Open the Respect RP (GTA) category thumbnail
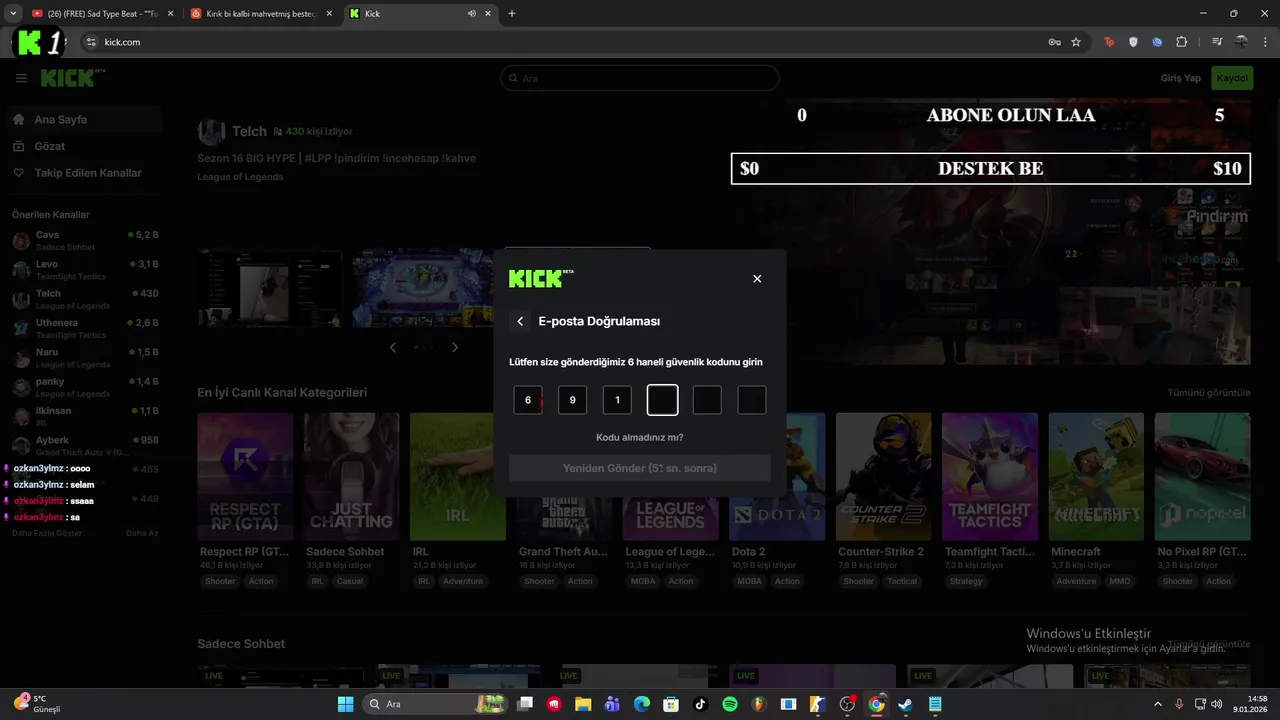The width and height of the screenshot is (1280, 720). point(245,477)
